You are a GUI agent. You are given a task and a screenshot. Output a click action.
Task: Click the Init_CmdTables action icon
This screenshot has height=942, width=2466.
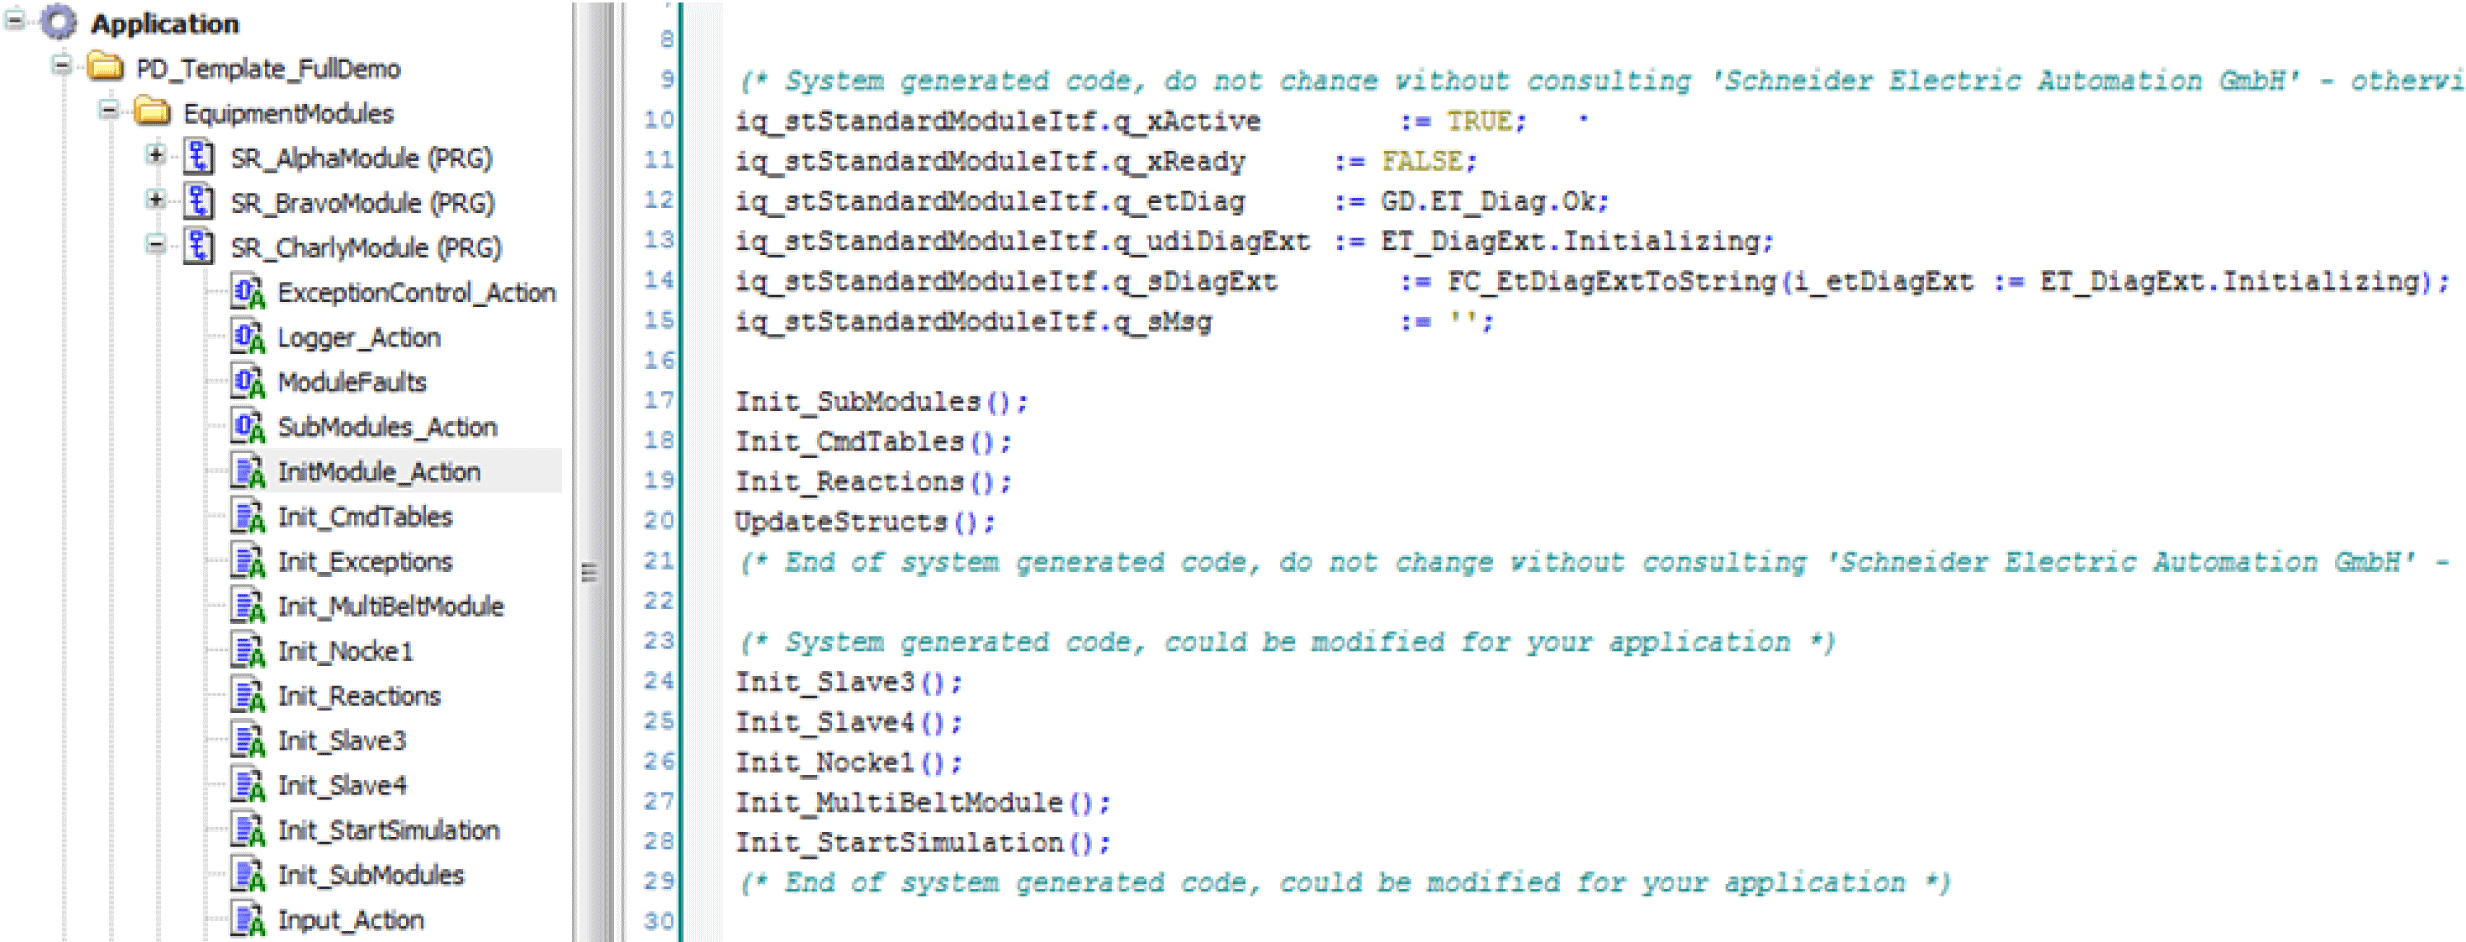coord(247,516)
